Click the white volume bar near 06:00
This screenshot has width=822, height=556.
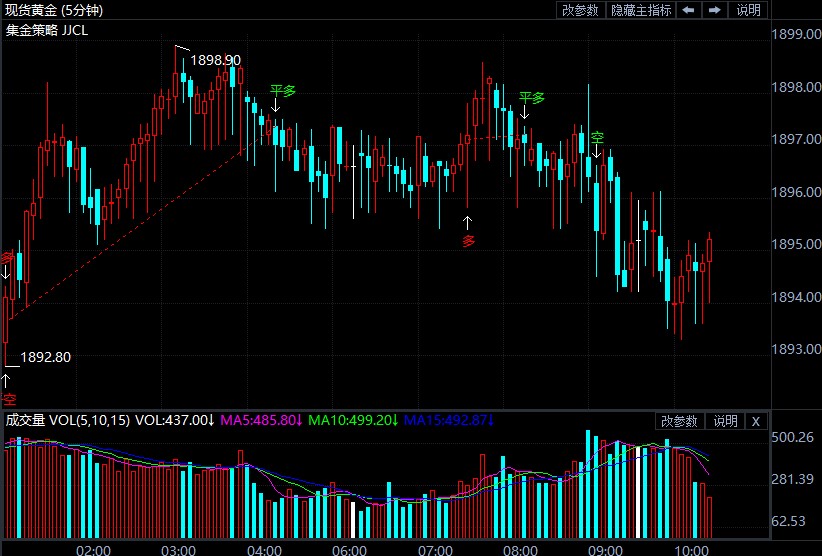point(353,520)
